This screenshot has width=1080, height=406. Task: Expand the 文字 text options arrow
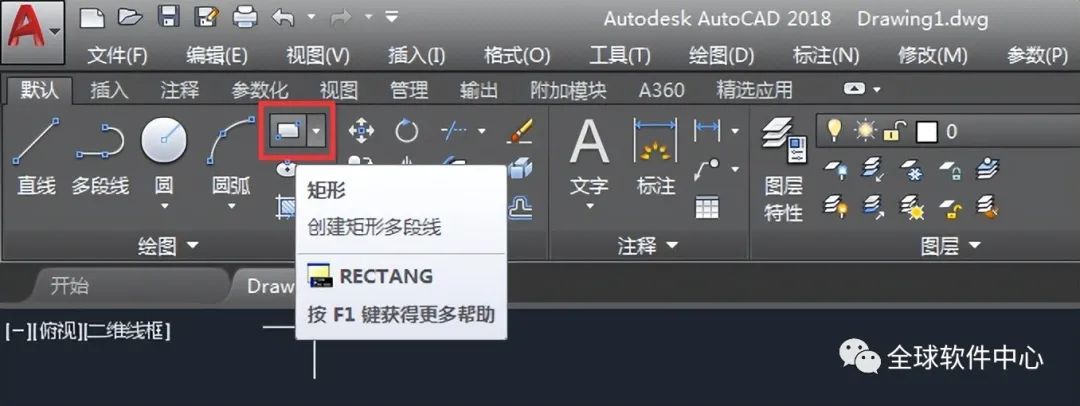tap(590, 205)
